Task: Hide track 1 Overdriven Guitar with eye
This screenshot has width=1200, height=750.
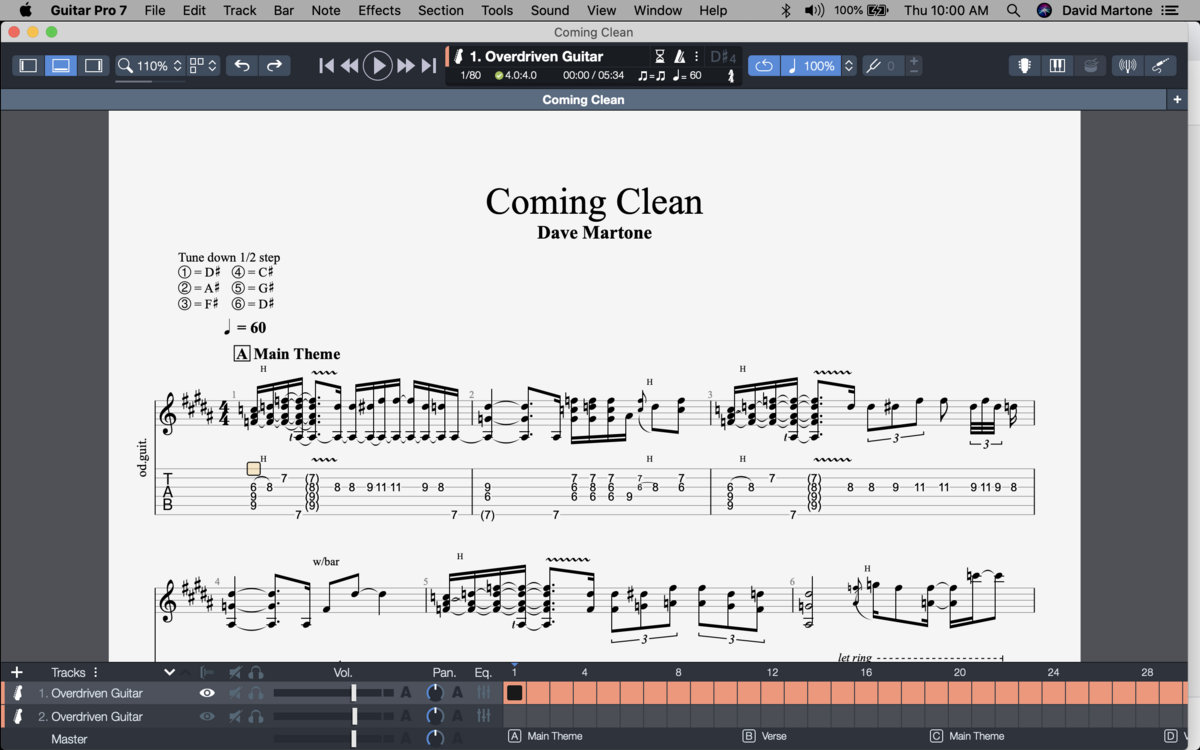Action: point(207,693)
